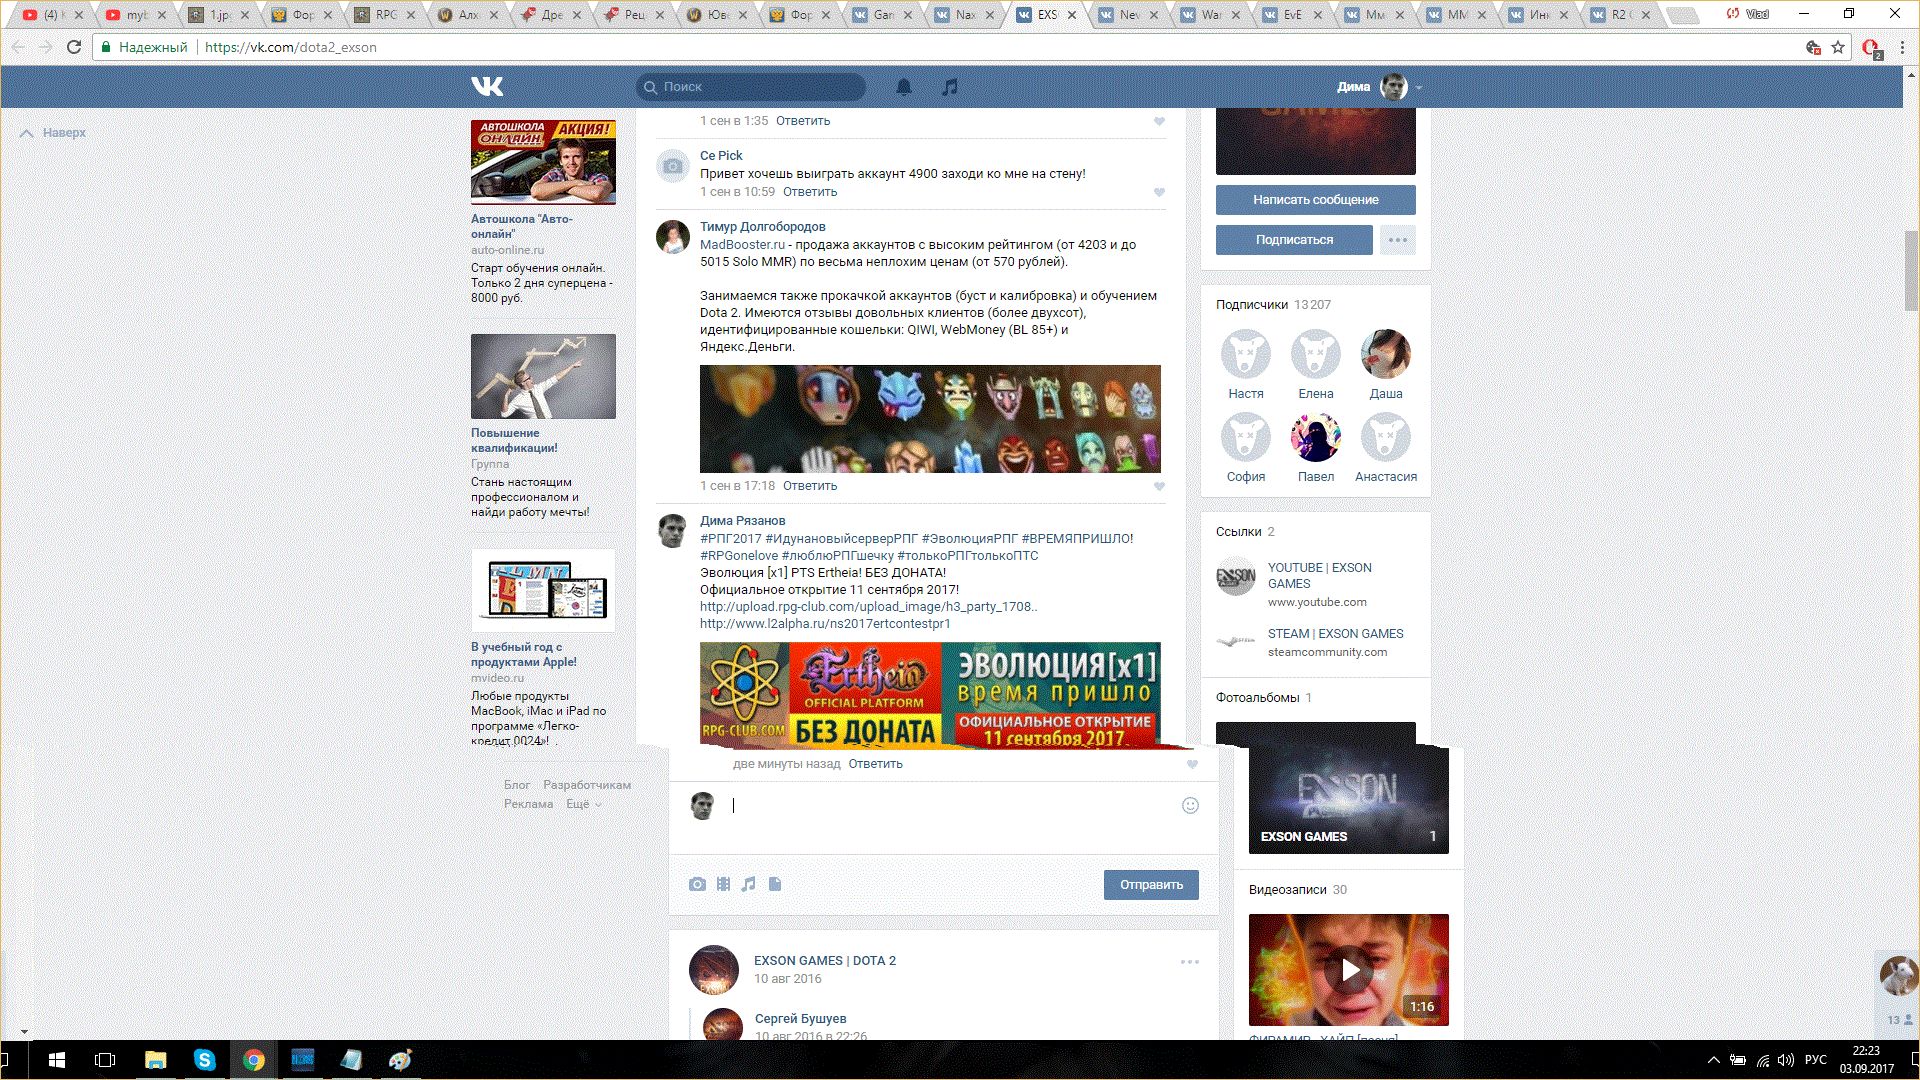Click the Написать сообщение button

pos(1315,200)
